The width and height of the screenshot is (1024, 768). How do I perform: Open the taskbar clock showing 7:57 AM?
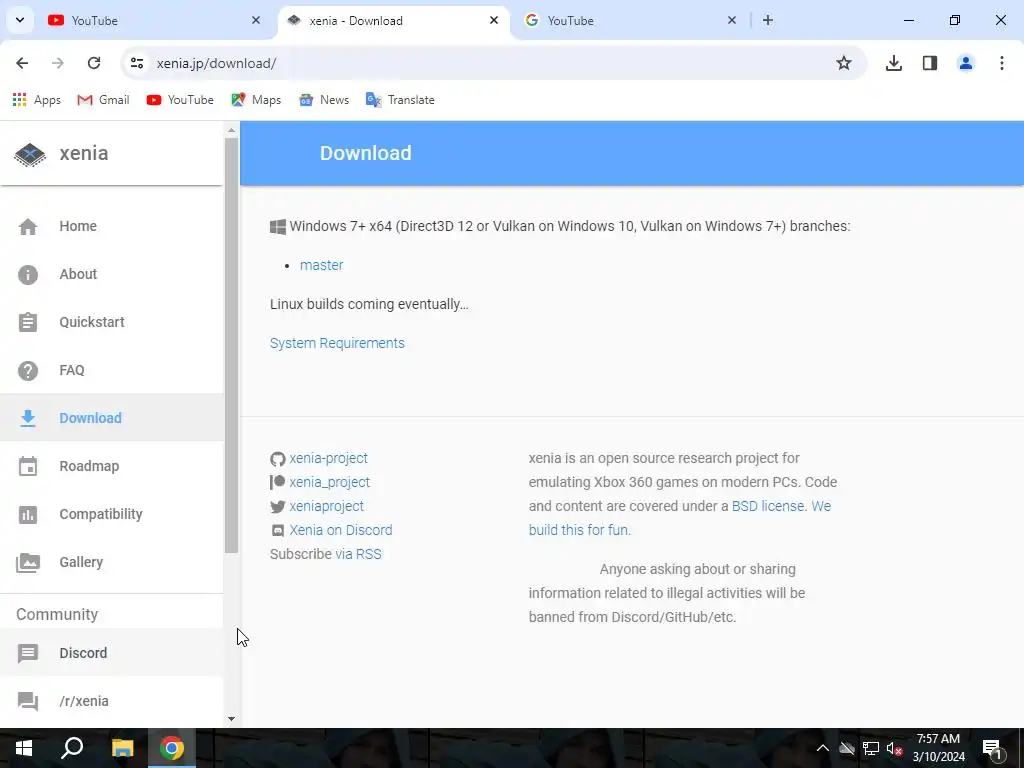[938, 748]
